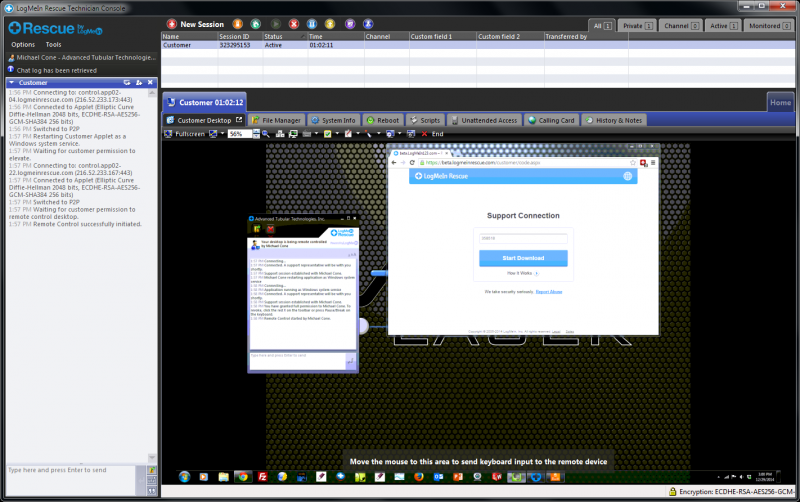Click the zoom percentage field showing 56%

pyautogui.click(x=240, y=134)
